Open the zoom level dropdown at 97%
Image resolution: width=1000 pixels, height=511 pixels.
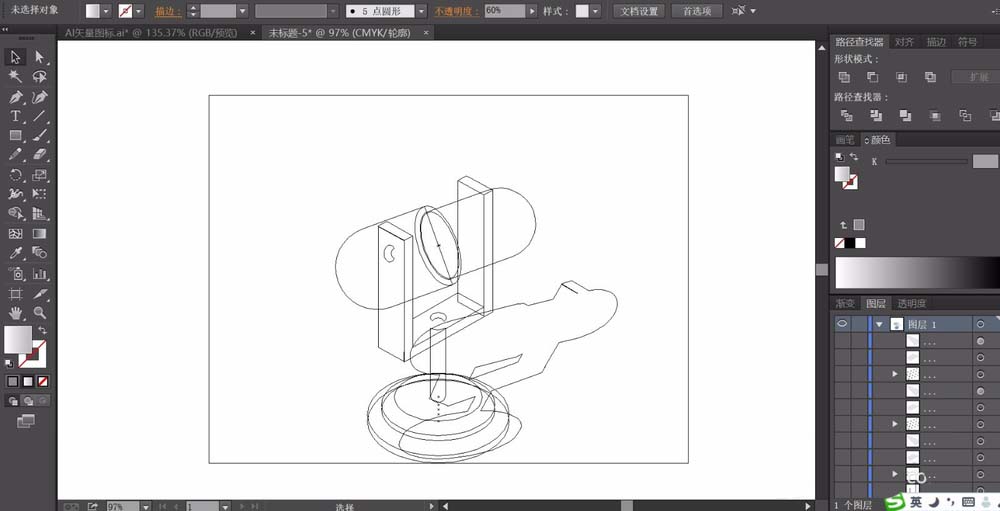pos(145,507)
